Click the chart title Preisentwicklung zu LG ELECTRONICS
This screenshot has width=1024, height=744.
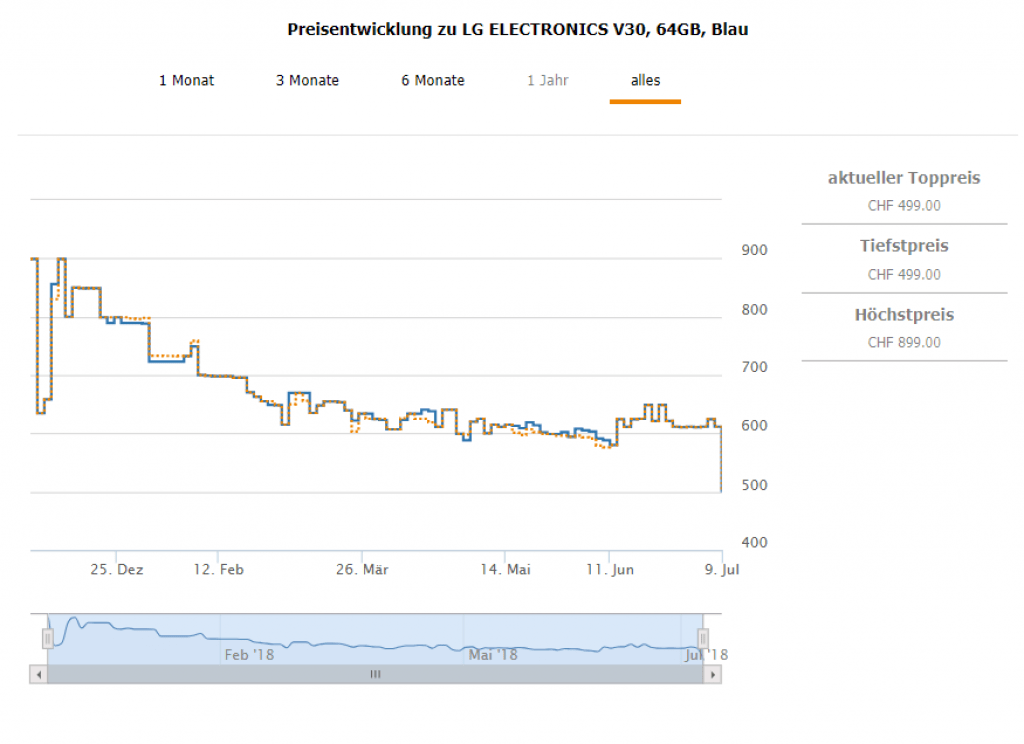[x=518, y=29]
